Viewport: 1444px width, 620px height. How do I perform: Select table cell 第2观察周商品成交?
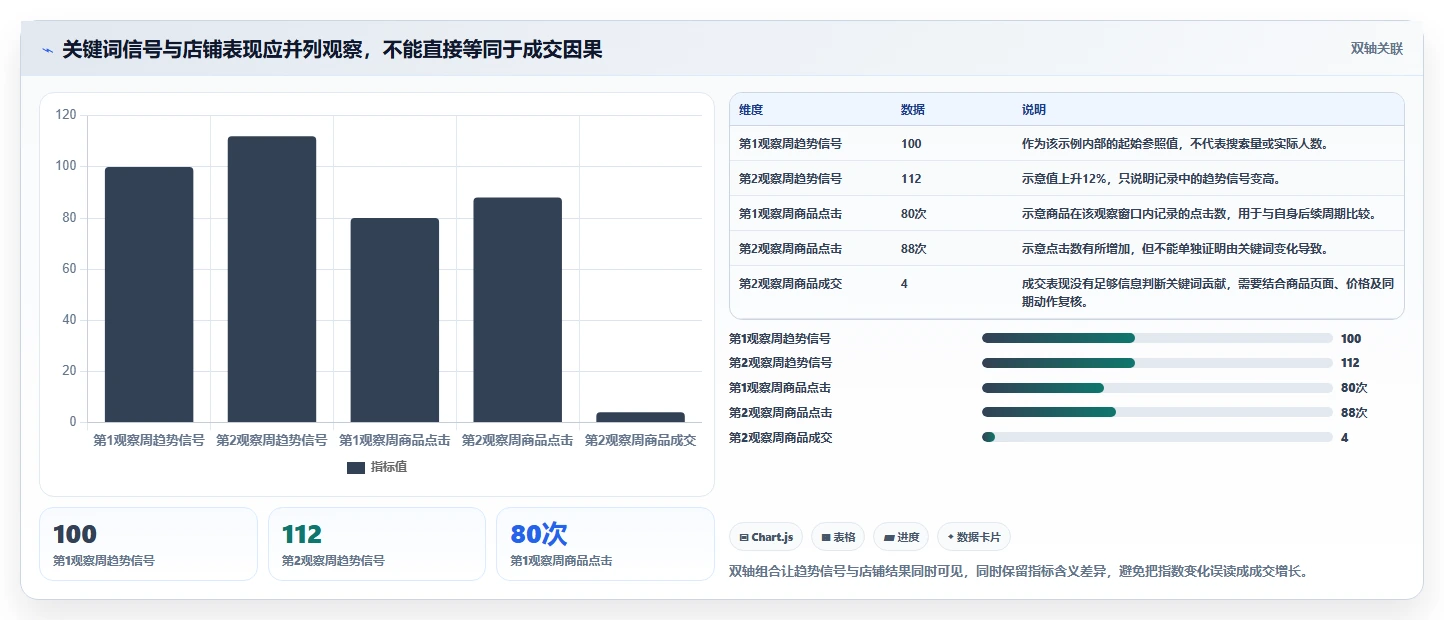point(790,284)
